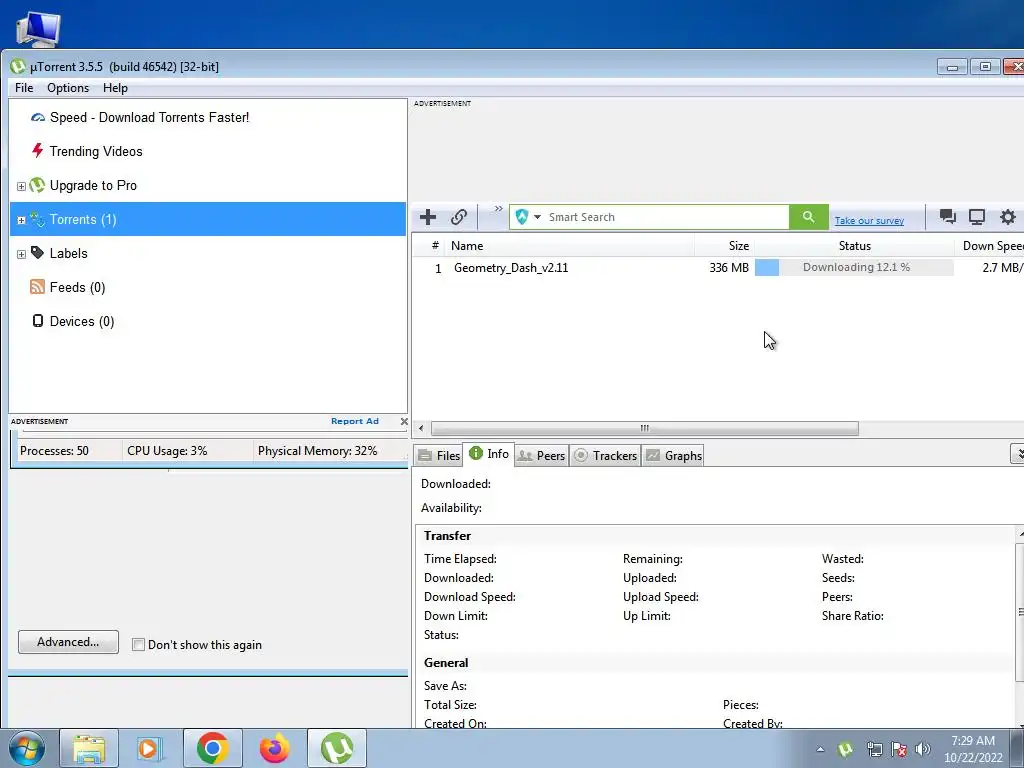Click the green search magnifier button

coord(808,217)
